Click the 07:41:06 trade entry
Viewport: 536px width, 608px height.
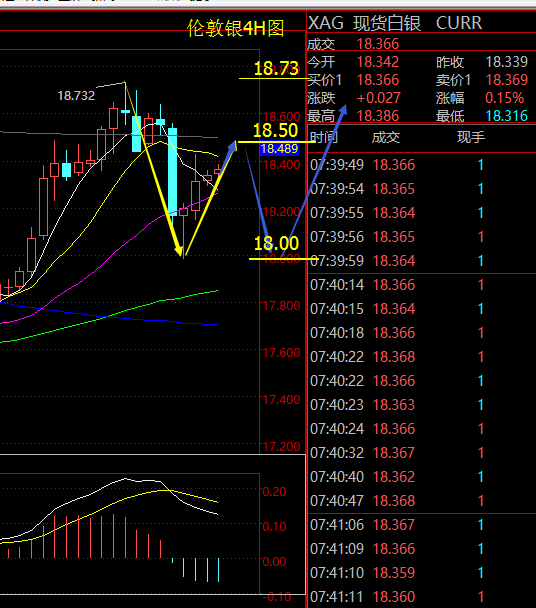tap(421, 525)
